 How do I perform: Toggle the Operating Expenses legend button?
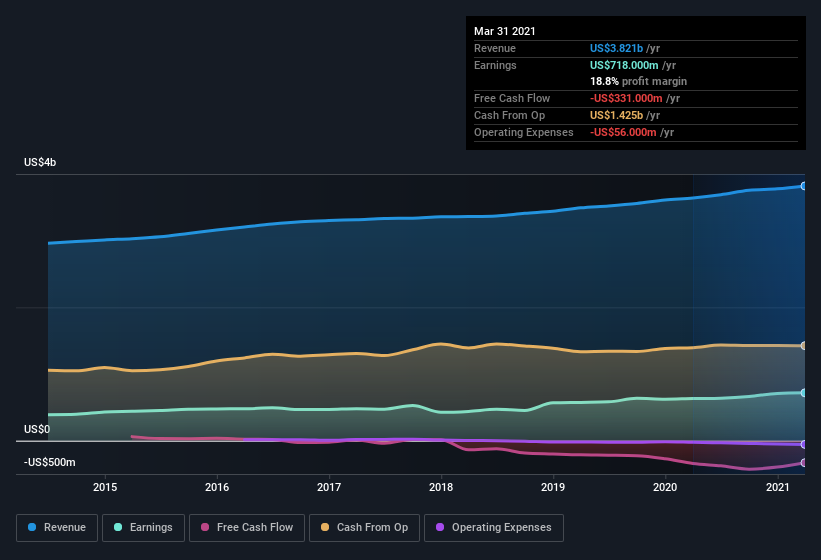click(494, 528)
